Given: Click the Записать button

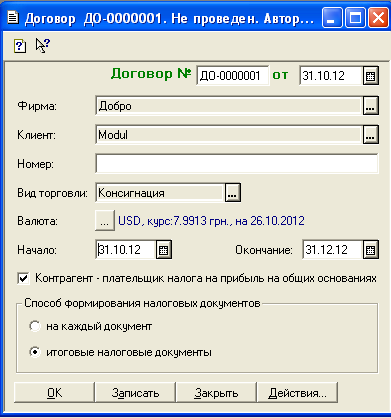Looking at the screenshot, I should [x=135, y=393].
